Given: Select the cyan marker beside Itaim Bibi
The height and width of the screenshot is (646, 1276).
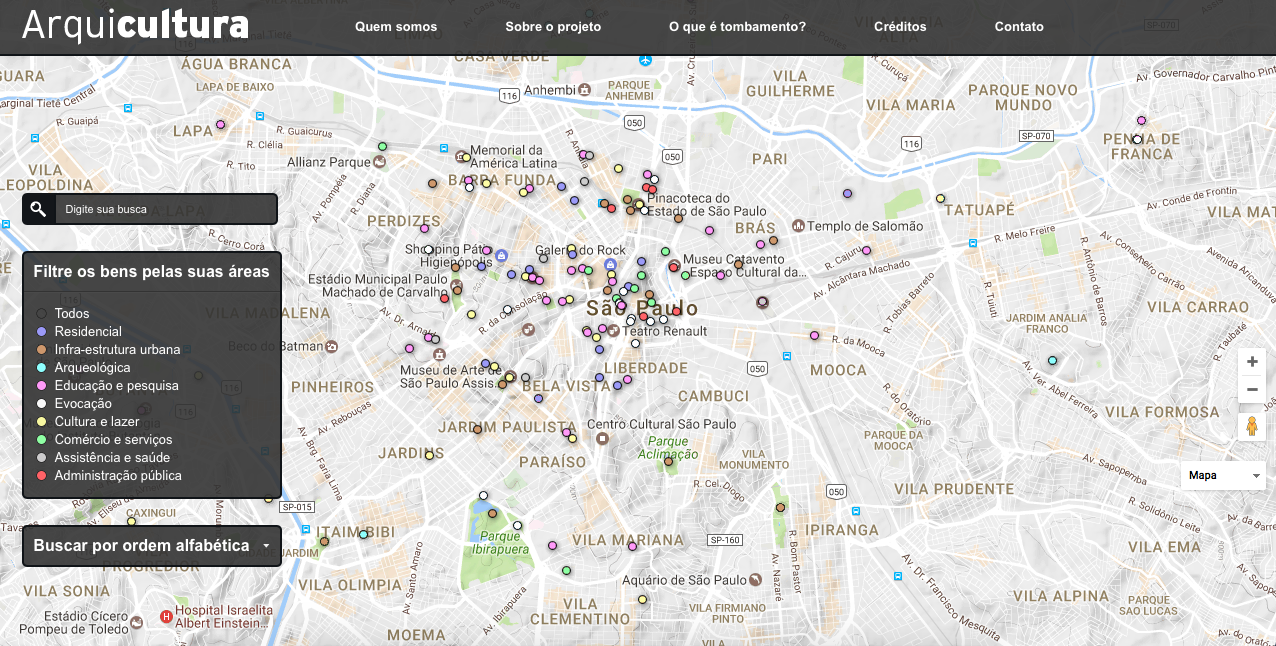Looking at the screenshot, I should (x=364, y=534).
